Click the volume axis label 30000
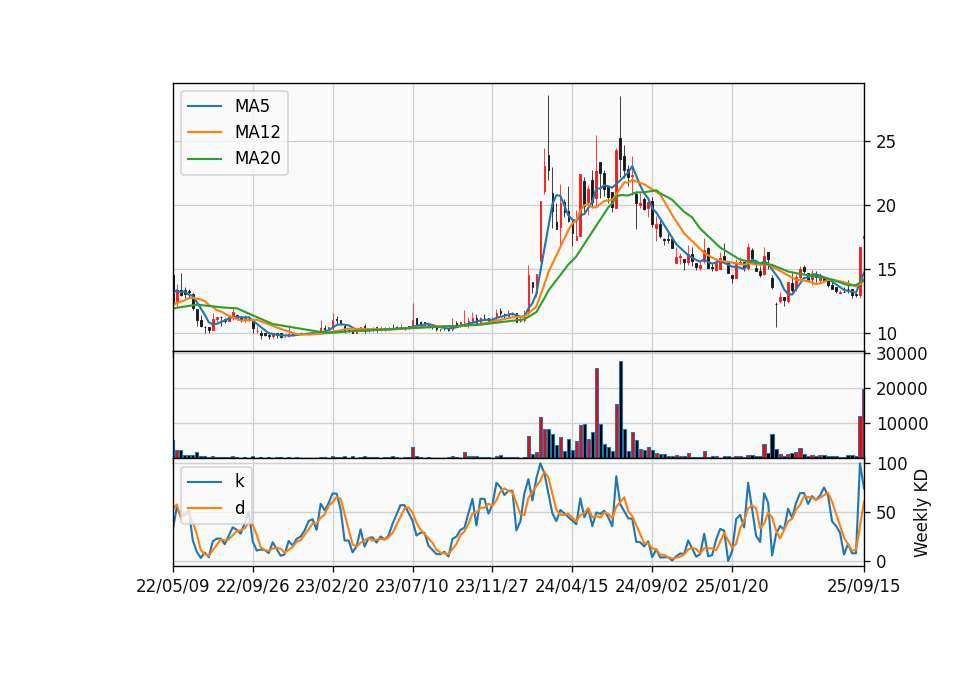This screenshot has height=690, width=960. [902, 354]
